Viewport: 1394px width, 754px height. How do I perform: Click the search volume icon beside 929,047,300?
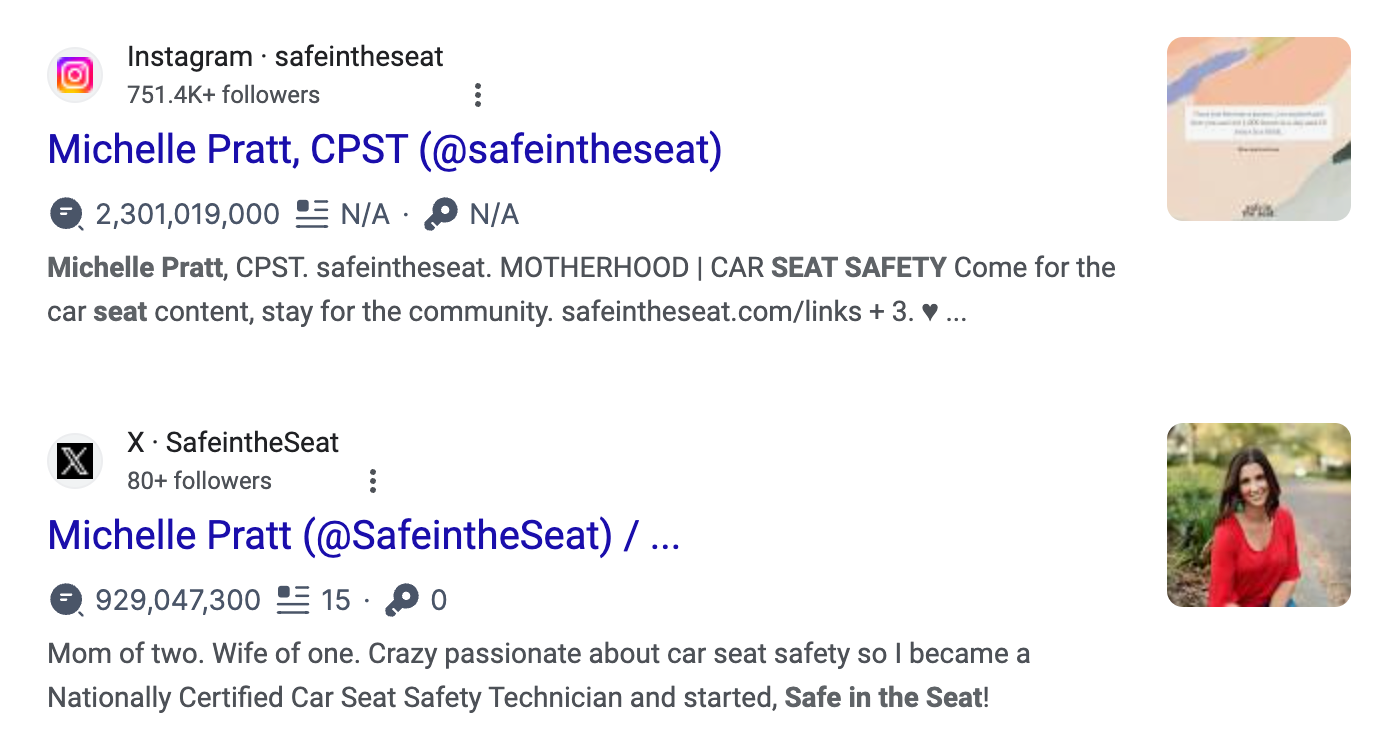click(66, 600)
